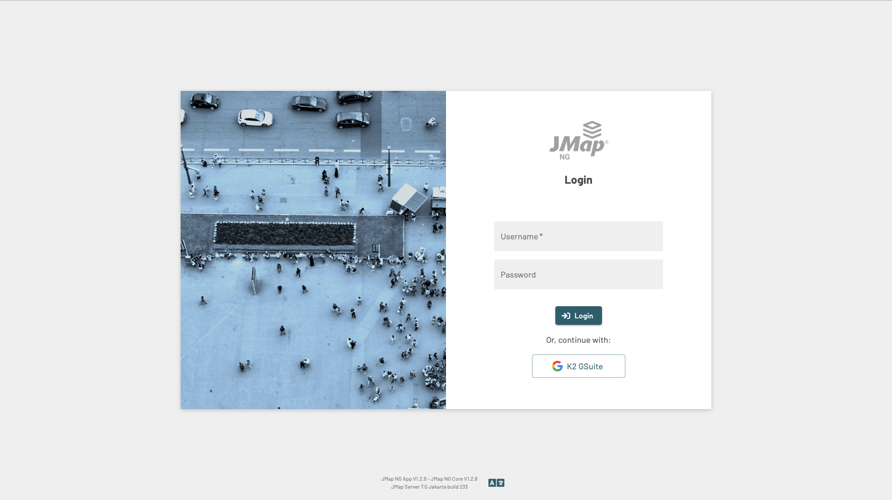Click the dark flower bed in photo
Screen dimensions: 892x500
pos(285,234)
